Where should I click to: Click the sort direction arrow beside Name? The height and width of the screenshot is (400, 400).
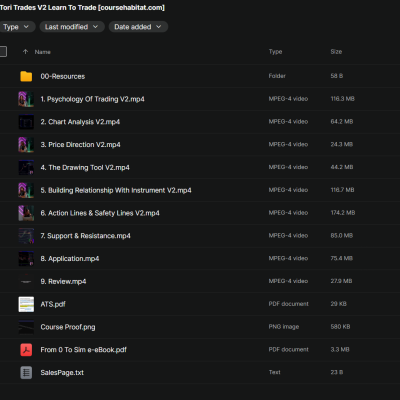[25, 52]
